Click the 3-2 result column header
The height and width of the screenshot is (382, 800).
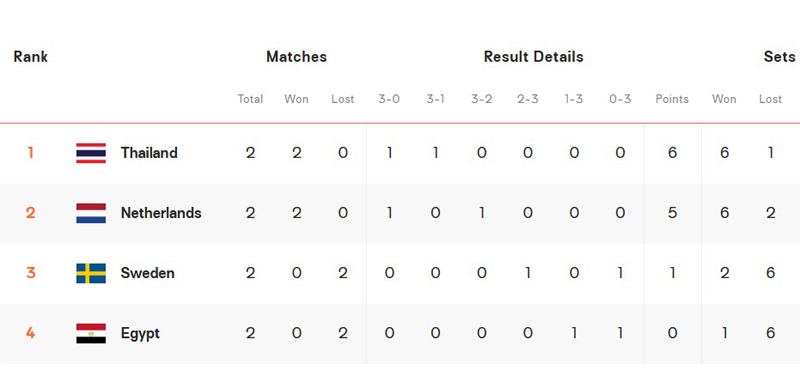click(482, 99)
